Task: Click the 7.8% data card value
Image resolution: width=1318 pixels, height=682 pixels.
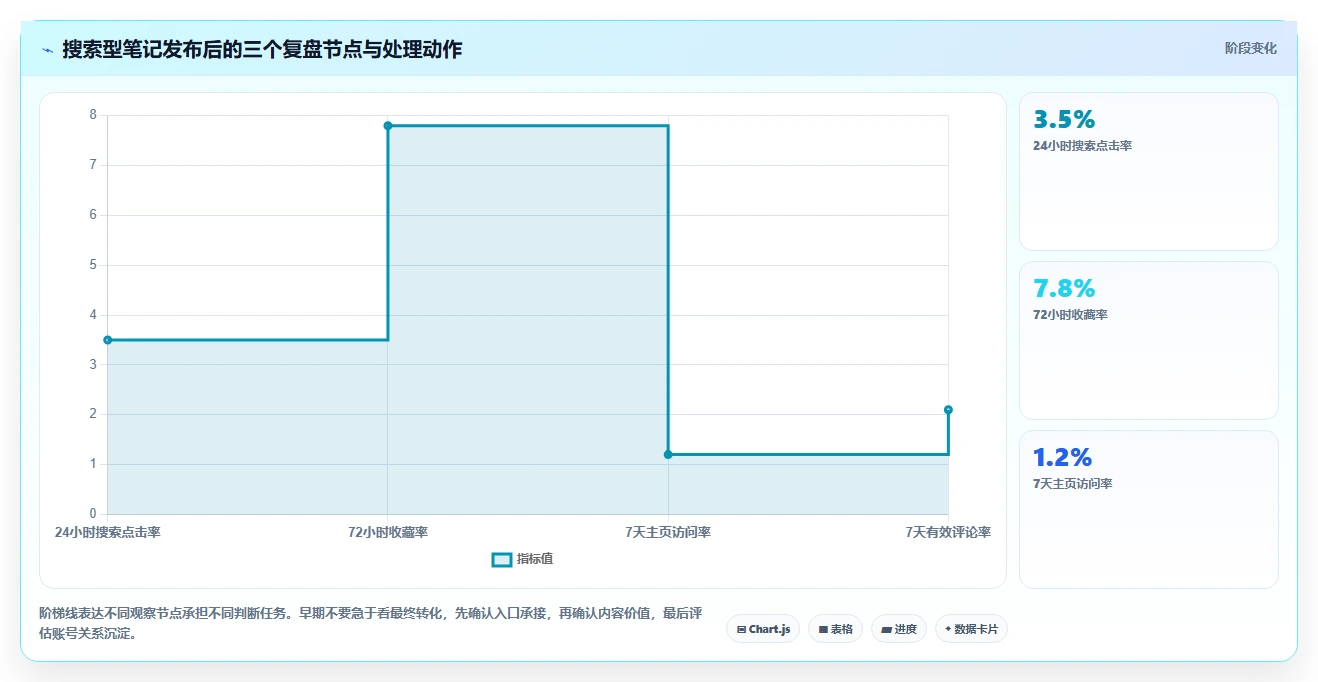Action: [x=1064, y=288]
